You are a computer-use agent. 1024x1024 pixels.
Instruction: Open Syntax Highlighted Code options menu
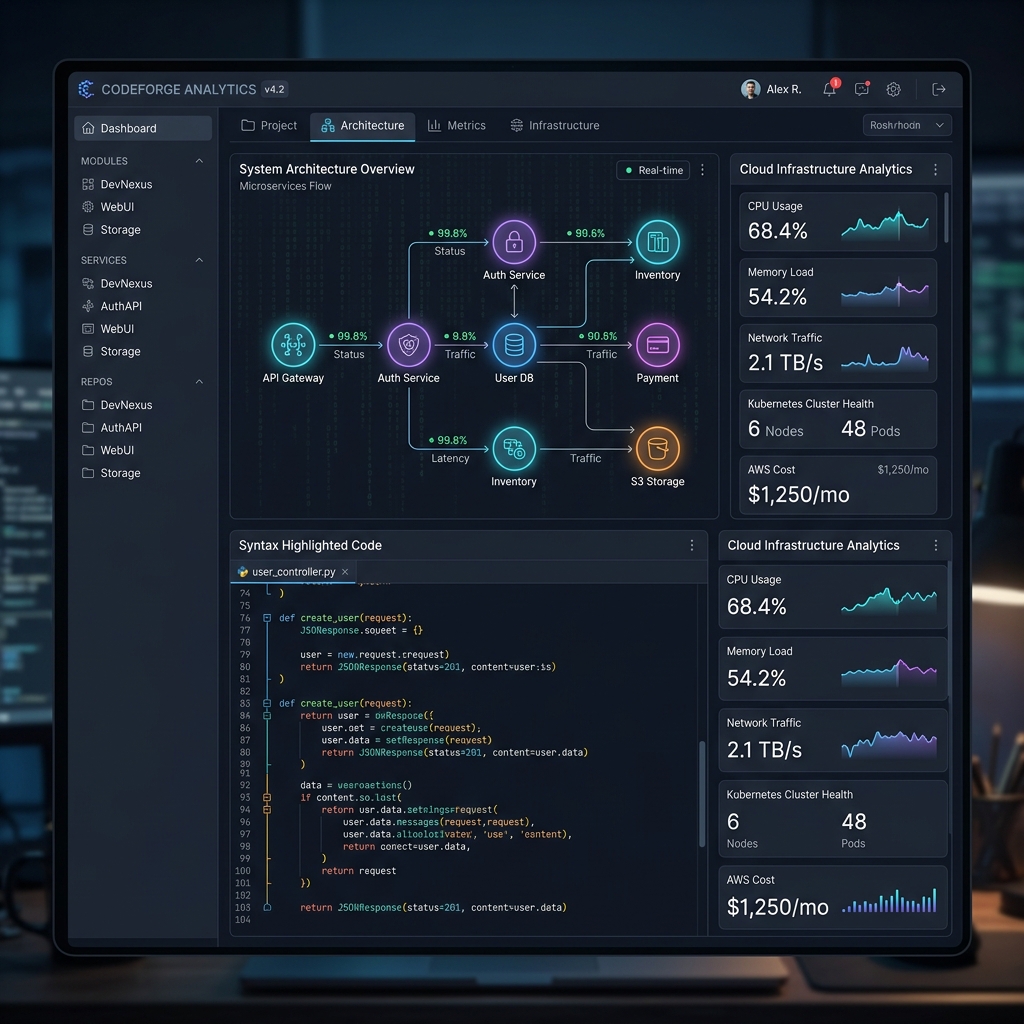coord(692,545)
